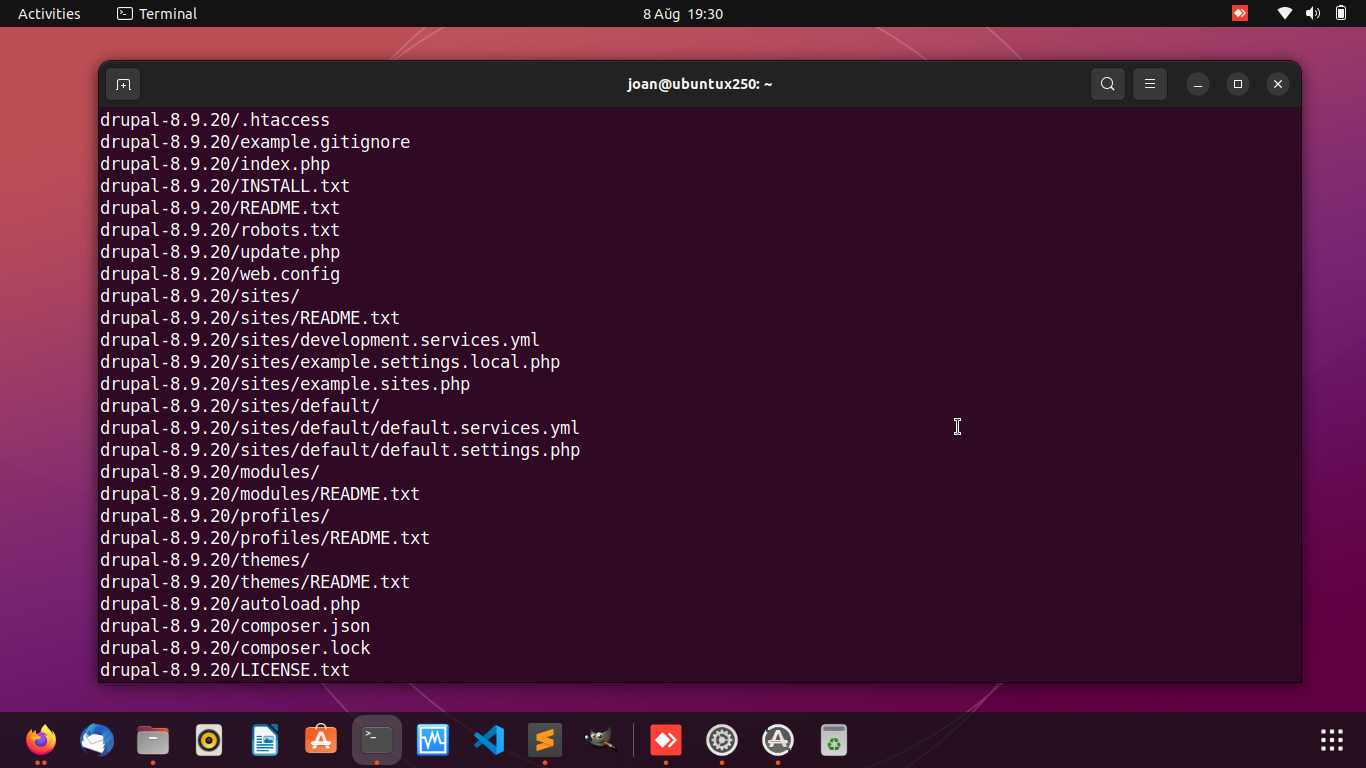
Task: Click the drupal-8.9.20/README.txt line
Action: pyautogui.click(x=220, y=208)
